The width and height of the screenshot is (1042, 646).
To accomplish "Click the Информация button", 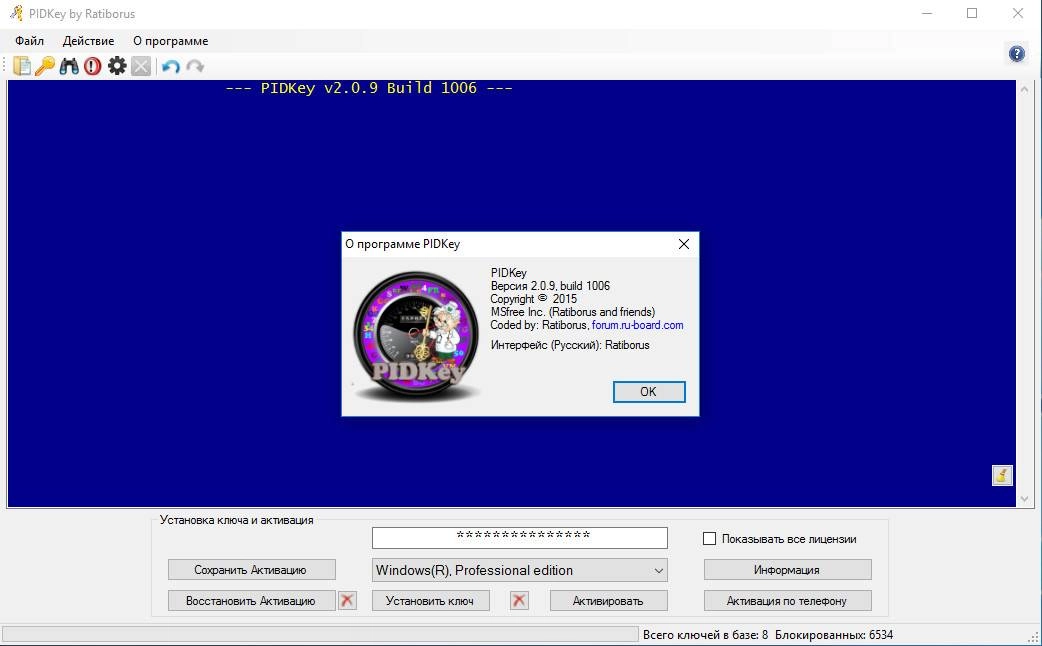I will click(x=787, y=570).
